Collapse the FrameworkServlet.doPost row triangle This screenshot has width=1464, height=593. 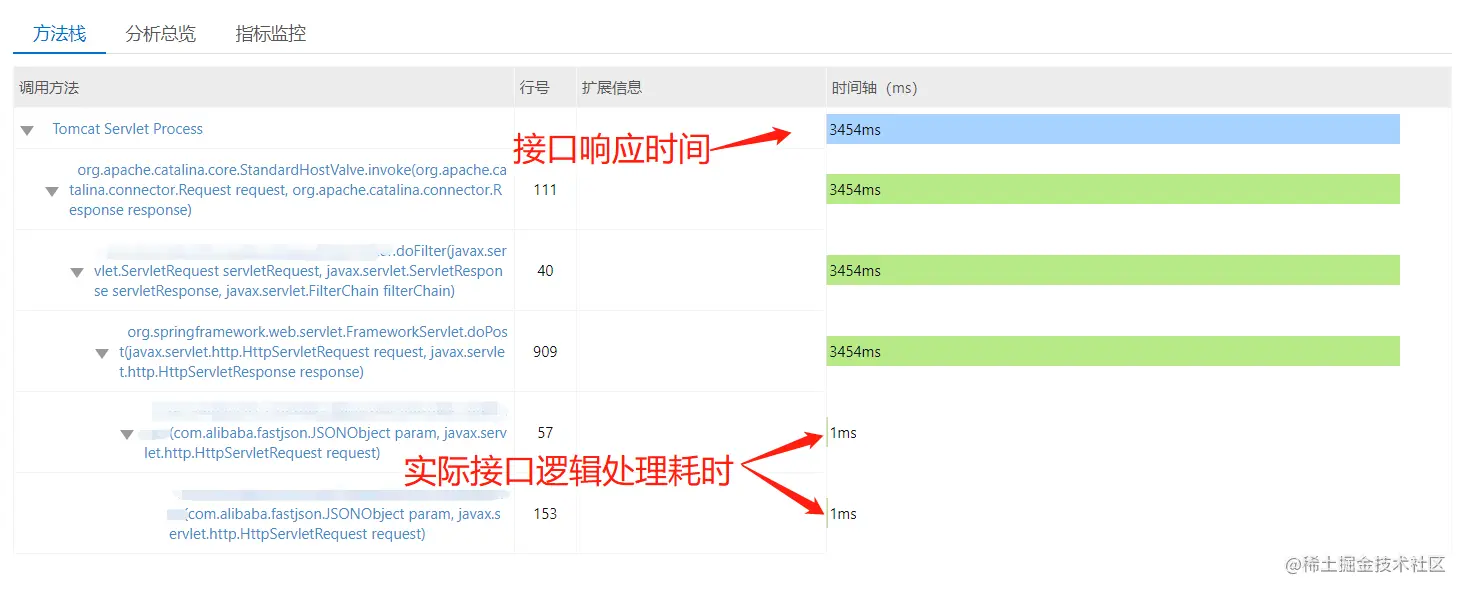coord(102,353)
